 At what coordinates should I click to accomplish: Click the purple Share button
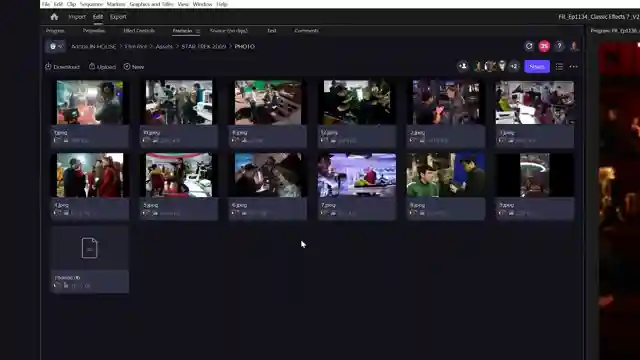[x=537, y=67]
